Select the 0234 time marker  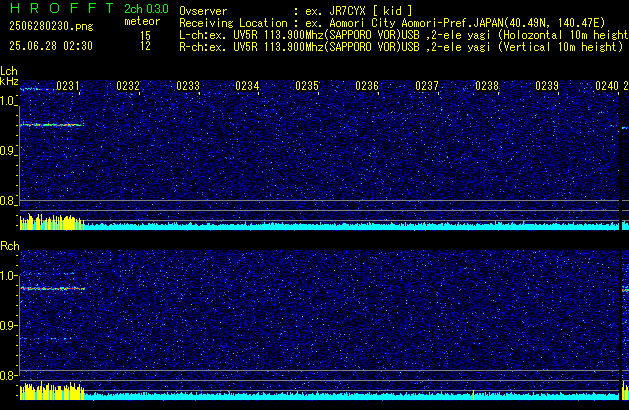247,86
